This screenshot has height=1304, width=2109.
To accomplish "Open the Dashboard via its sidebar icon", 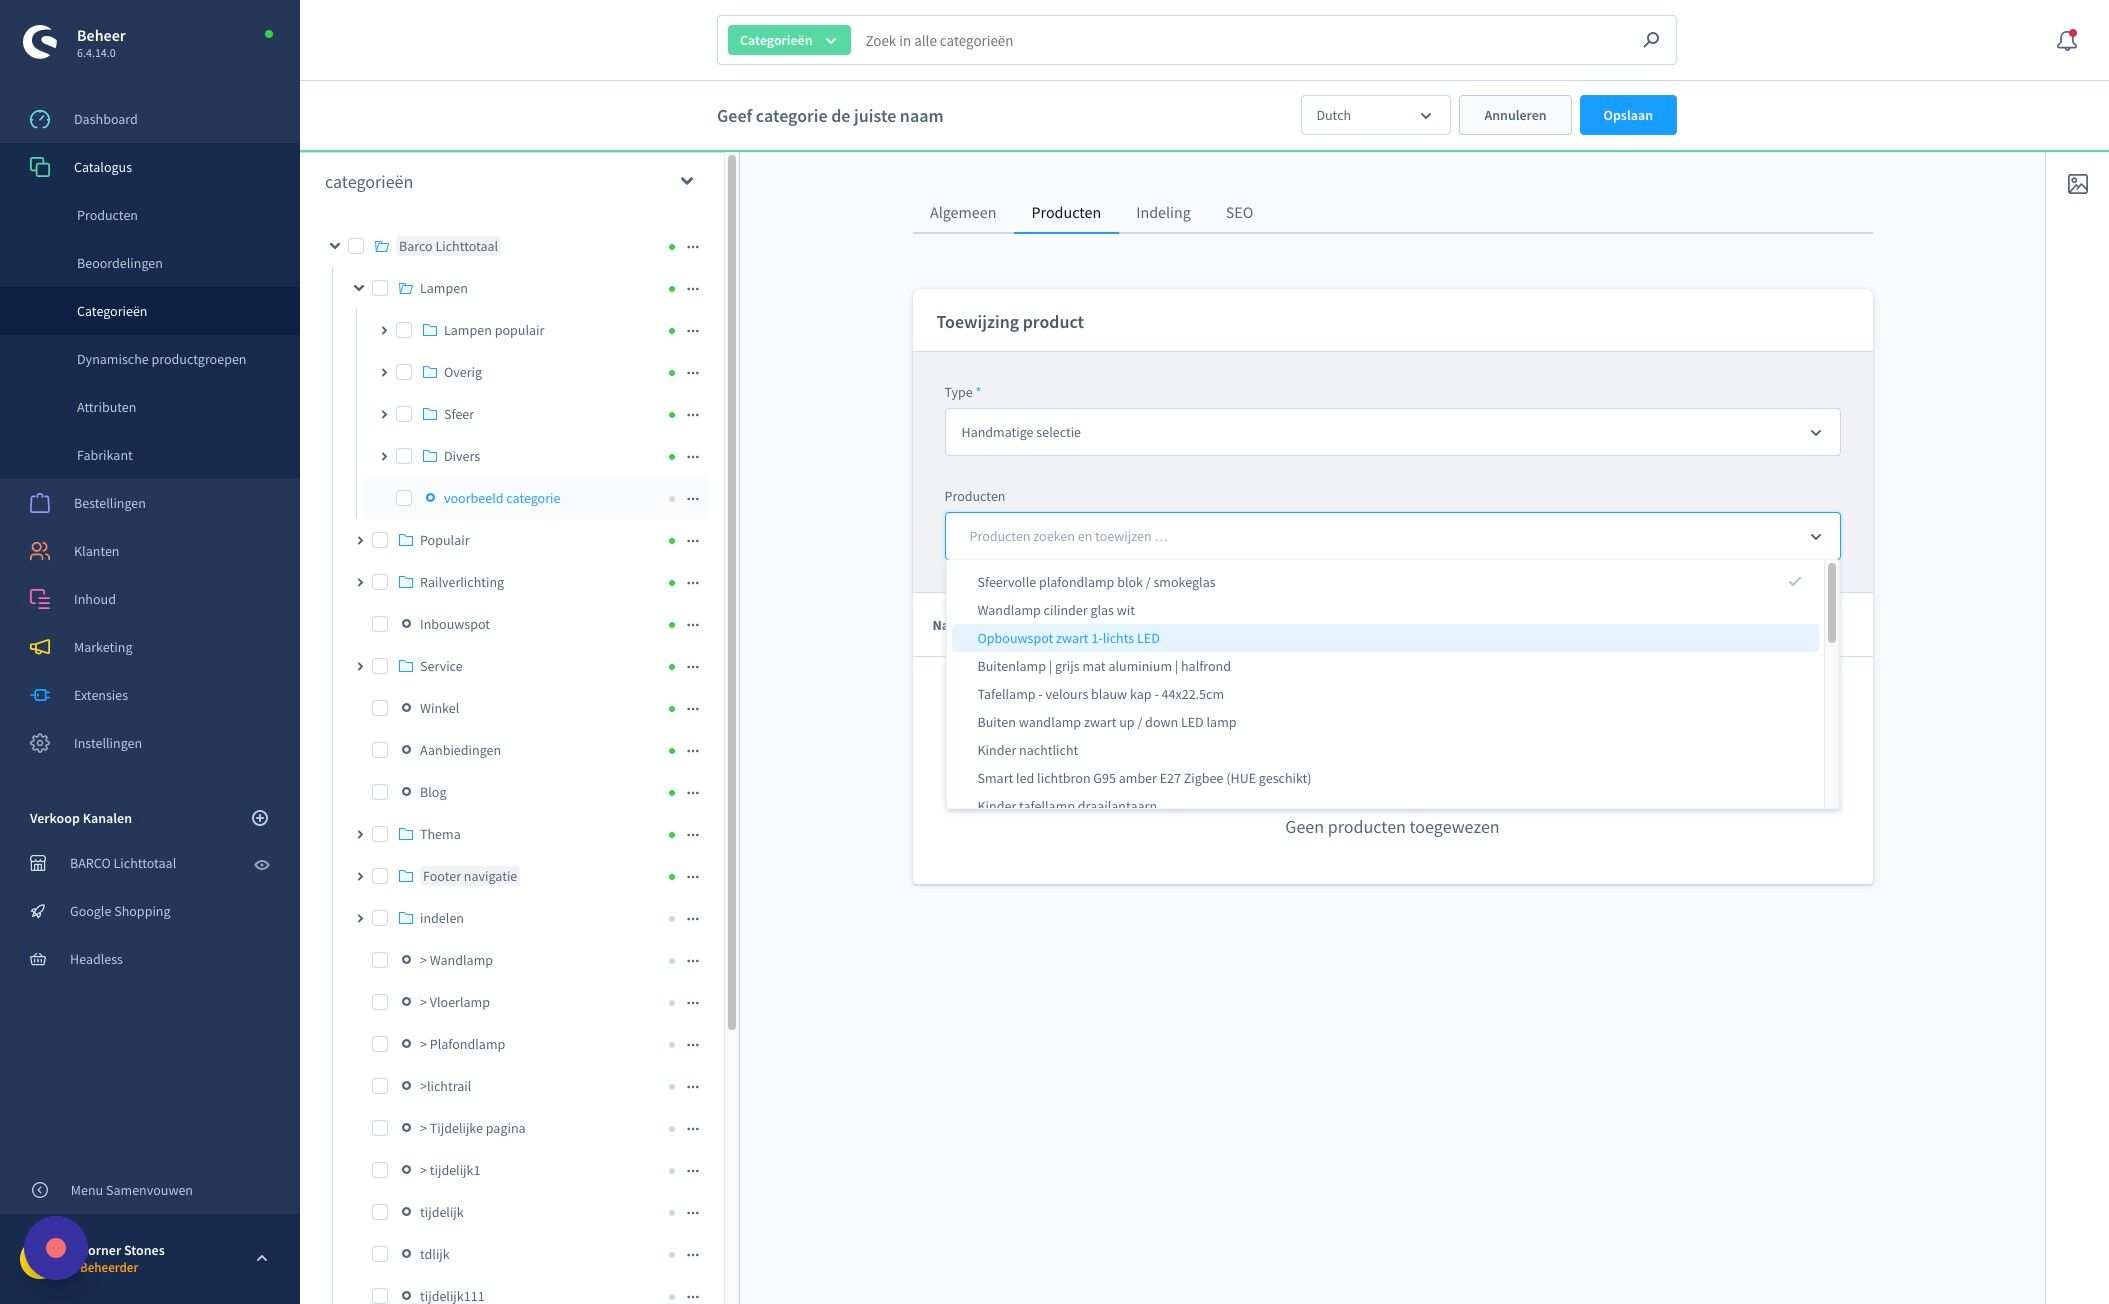I will 40,119.
